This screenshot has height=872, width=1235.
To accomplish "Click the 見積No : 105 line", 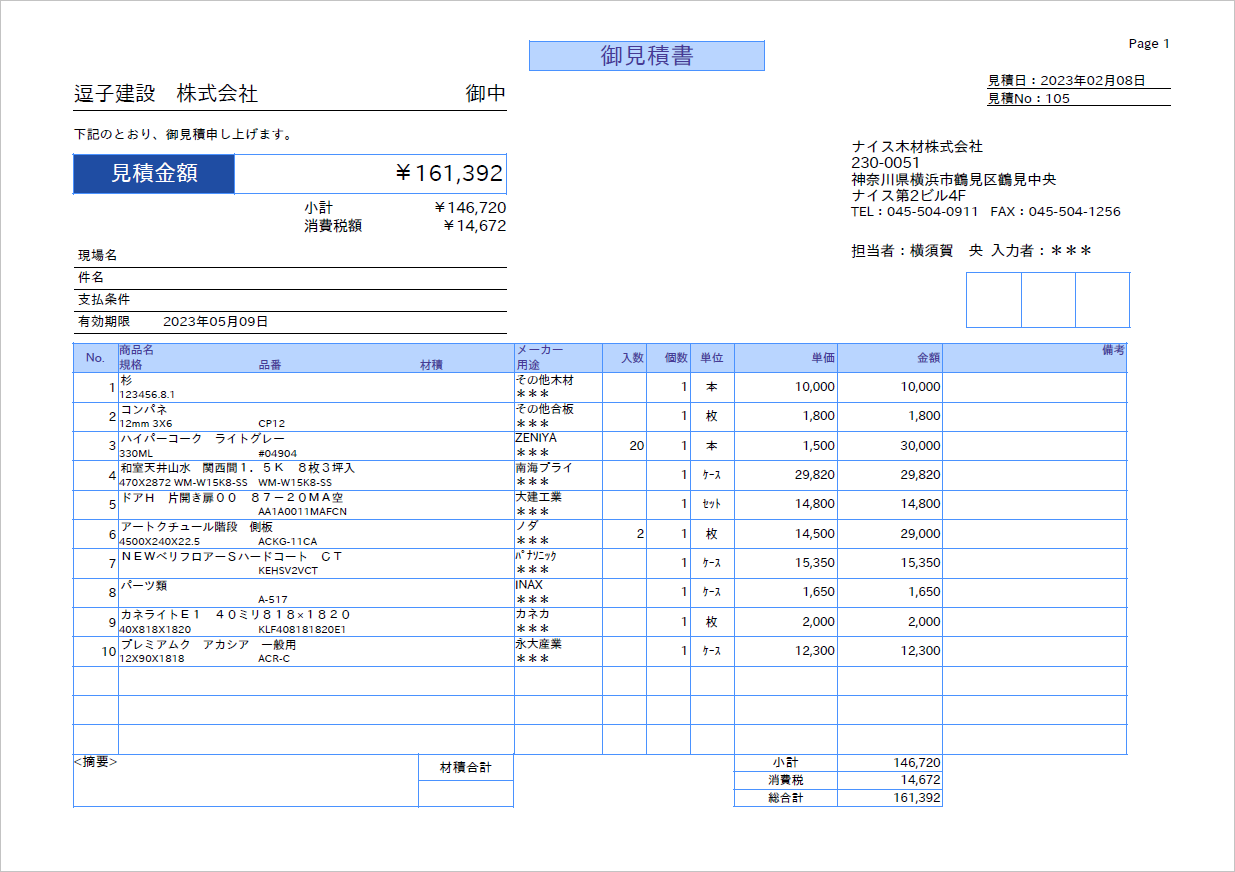I will coord(1029,98).
